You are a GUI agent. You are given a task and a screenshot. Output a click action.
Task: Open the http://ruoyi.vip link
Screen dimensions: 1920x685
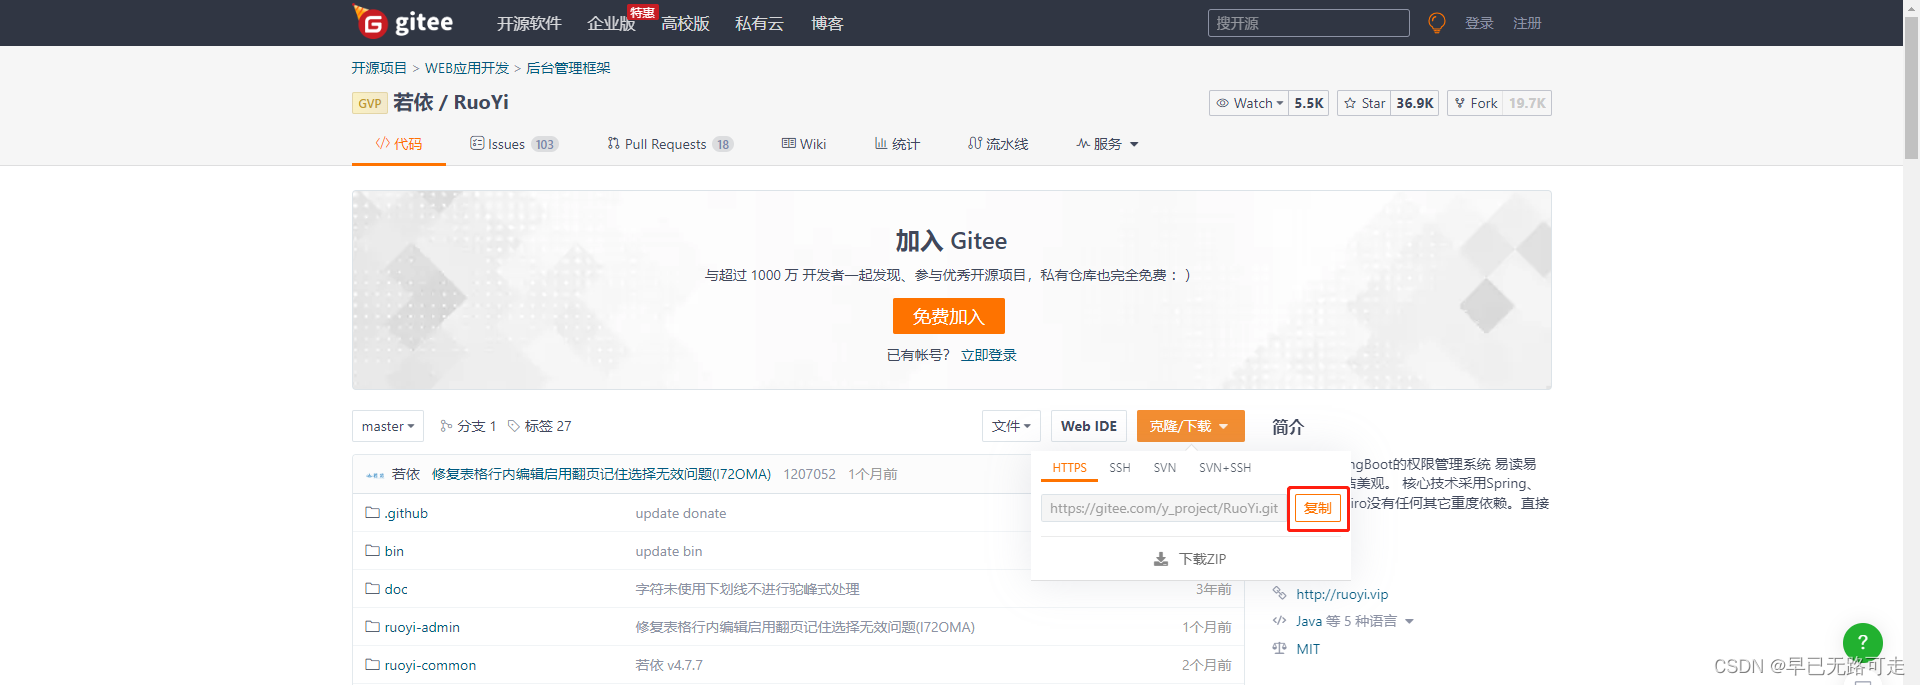[1342, 594]
